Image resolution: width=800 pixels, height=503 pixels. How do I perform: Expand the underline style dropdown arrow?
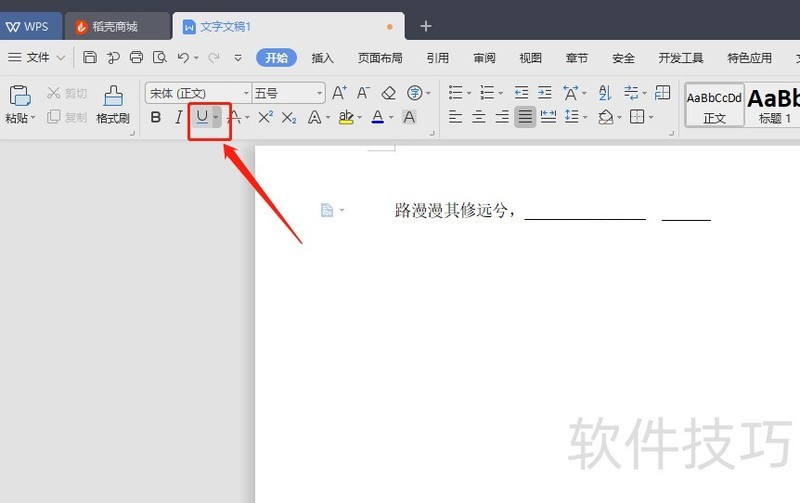coord(216,117)
